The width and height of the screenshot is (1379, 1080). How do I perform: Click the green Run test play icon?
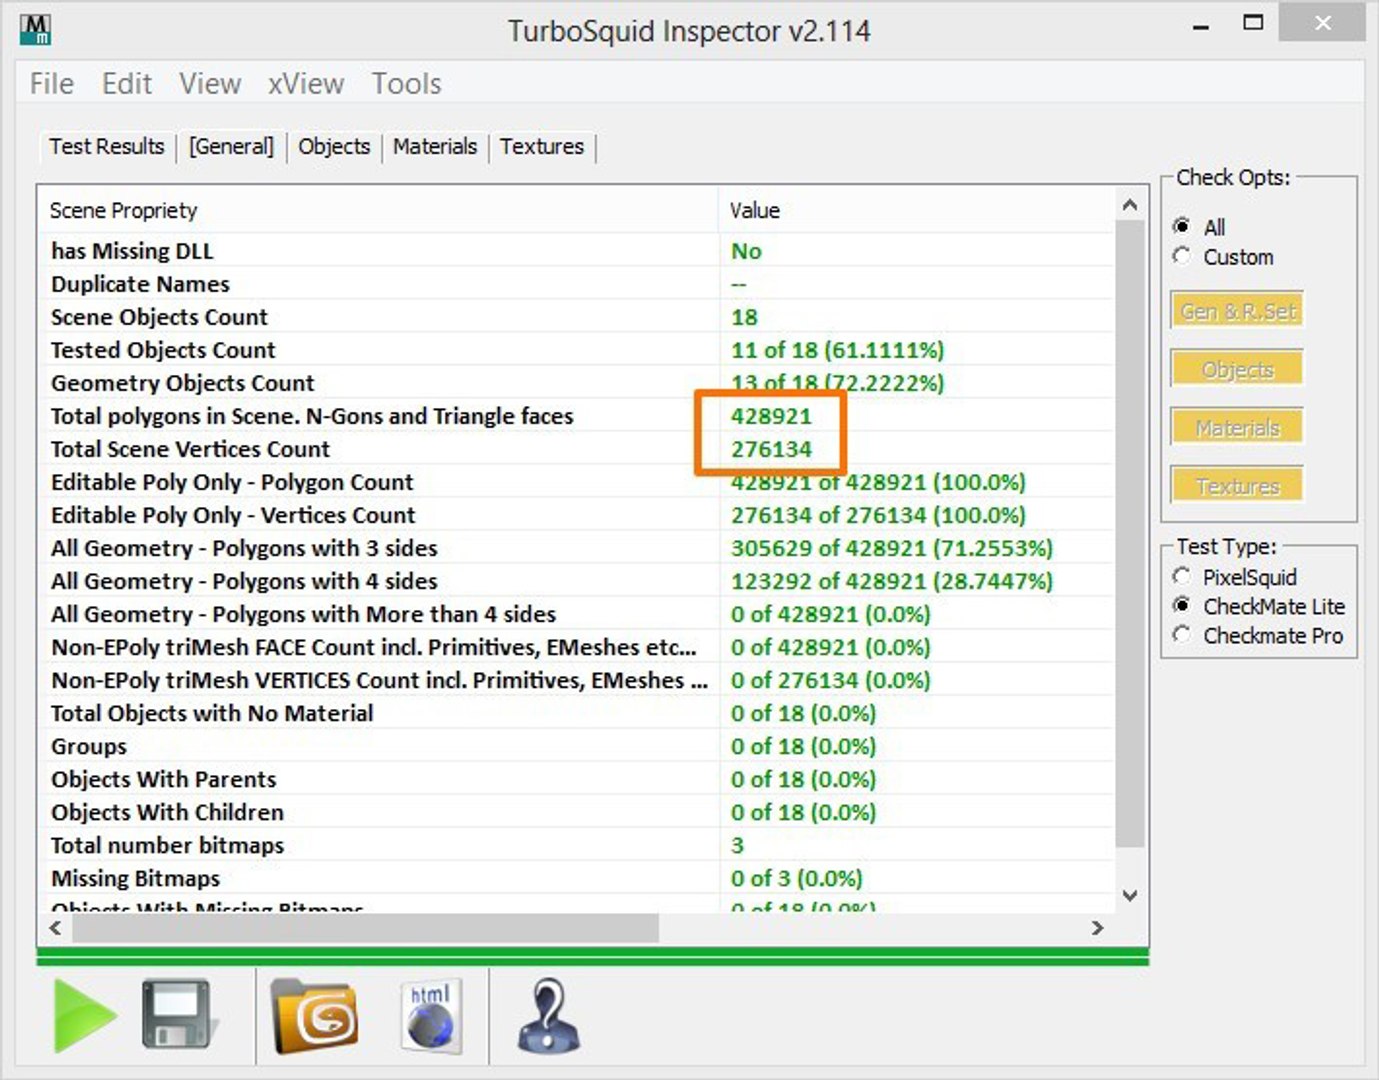pos(84,1016)
